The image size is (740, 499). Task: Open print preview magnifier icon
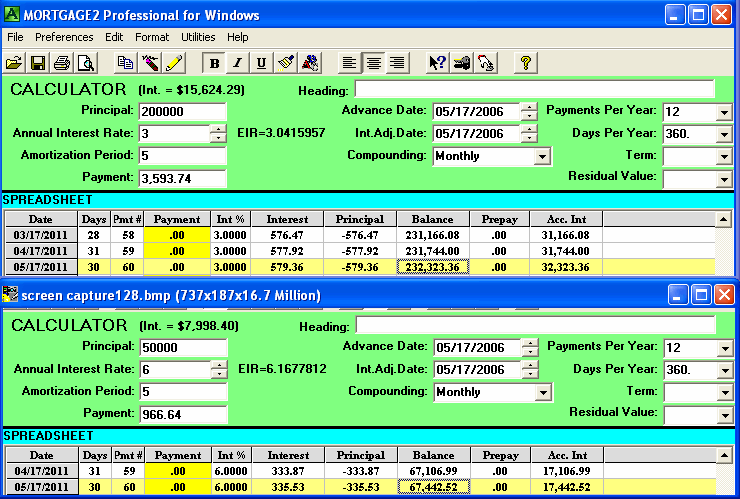(86, 63)
